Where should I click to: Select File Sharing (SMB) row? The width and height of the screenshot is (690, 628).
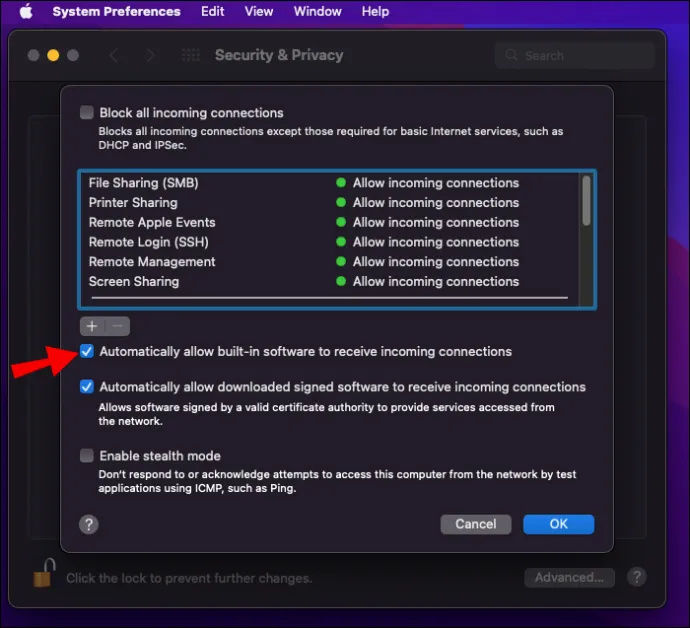(x=328, y=183)
